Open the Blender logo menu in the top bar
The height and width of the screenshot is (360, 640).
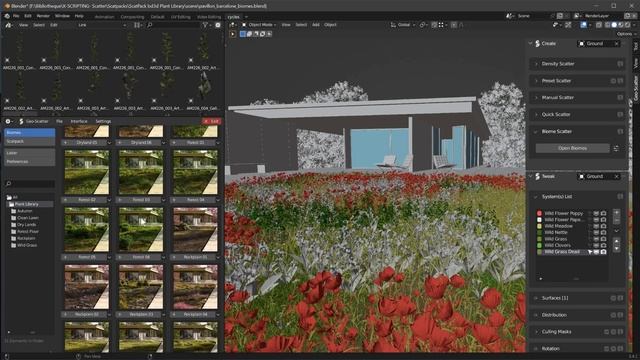point(7,16)
